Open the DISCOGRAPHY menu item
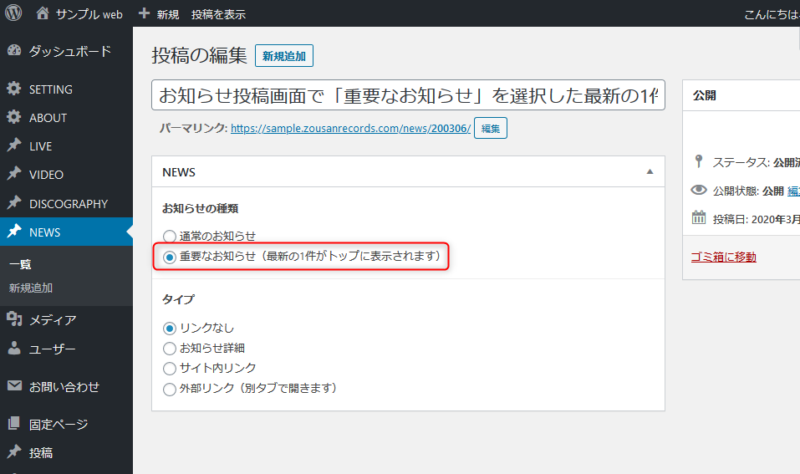Viewport: 800px width, 474px height. coord(68,204)
